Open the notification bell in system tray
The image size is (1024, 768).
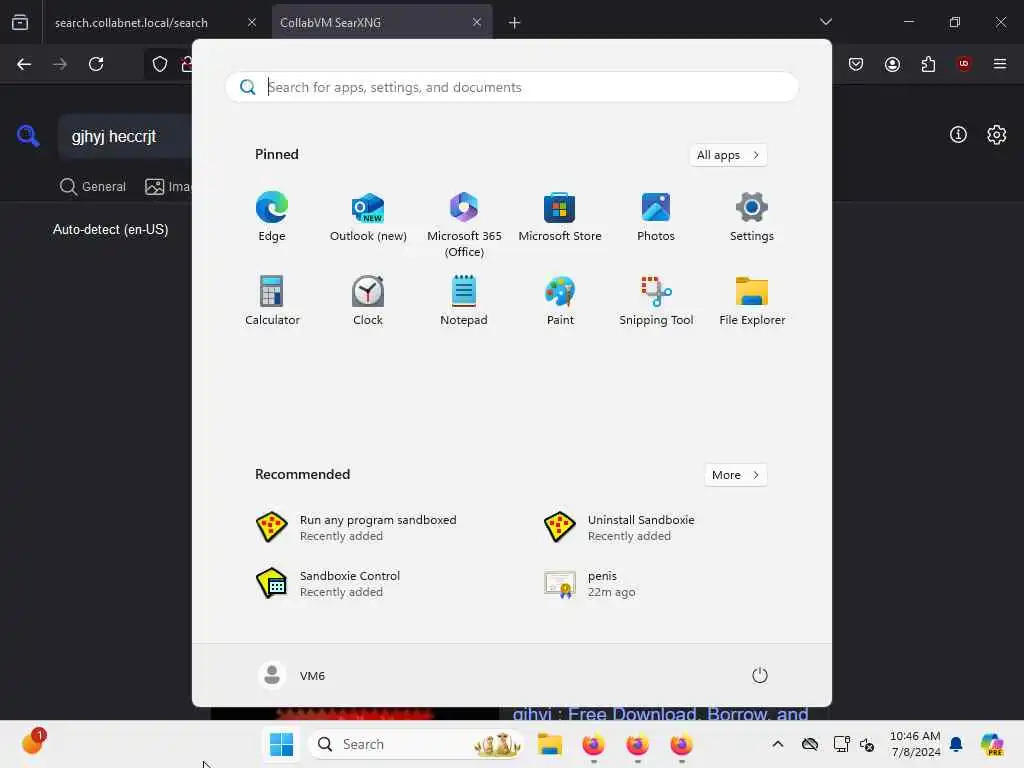[956, 744]
